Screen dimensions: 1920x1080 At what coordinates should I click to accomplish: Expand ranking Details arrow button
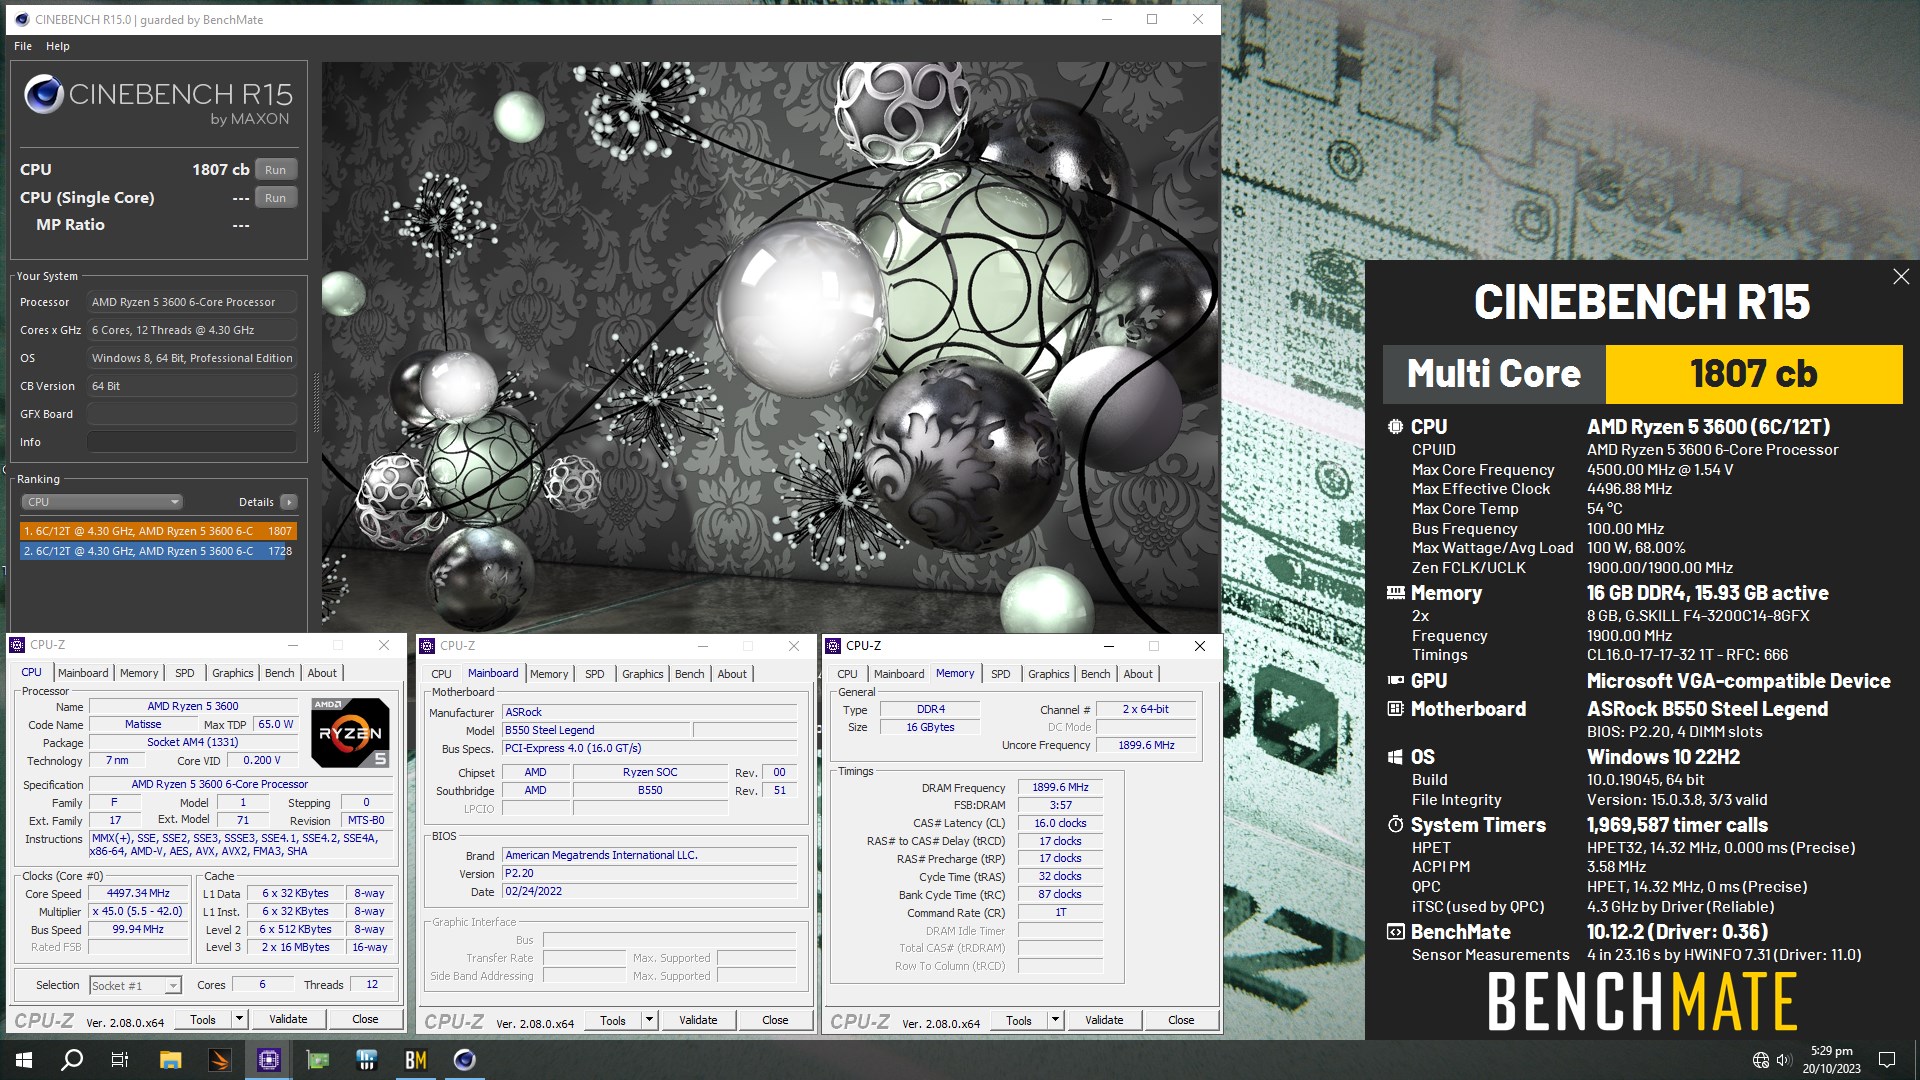coord(289,502)
